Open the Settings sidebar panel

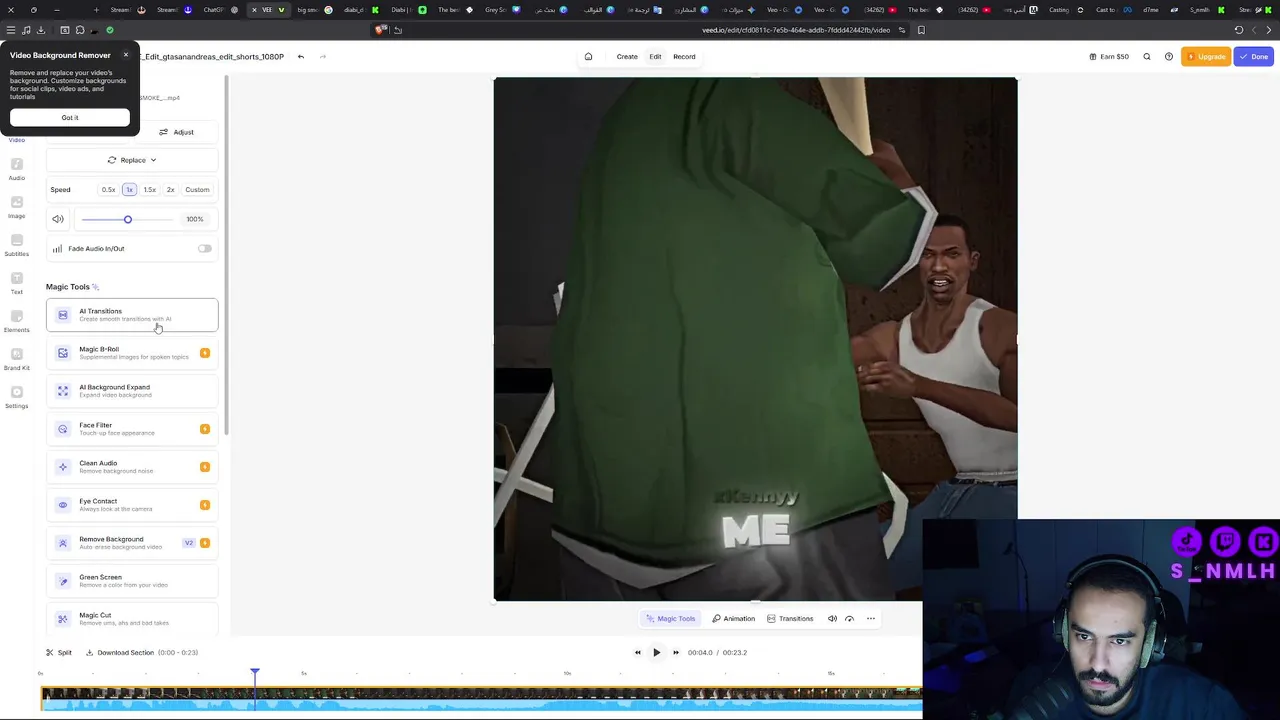coord(17,396)
